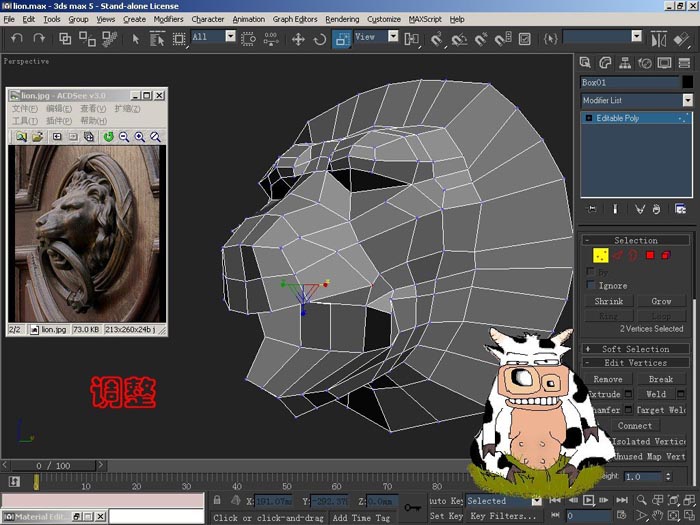Toggle the By Vertex checkbox
700x525 pixels.
pos(591,271)
